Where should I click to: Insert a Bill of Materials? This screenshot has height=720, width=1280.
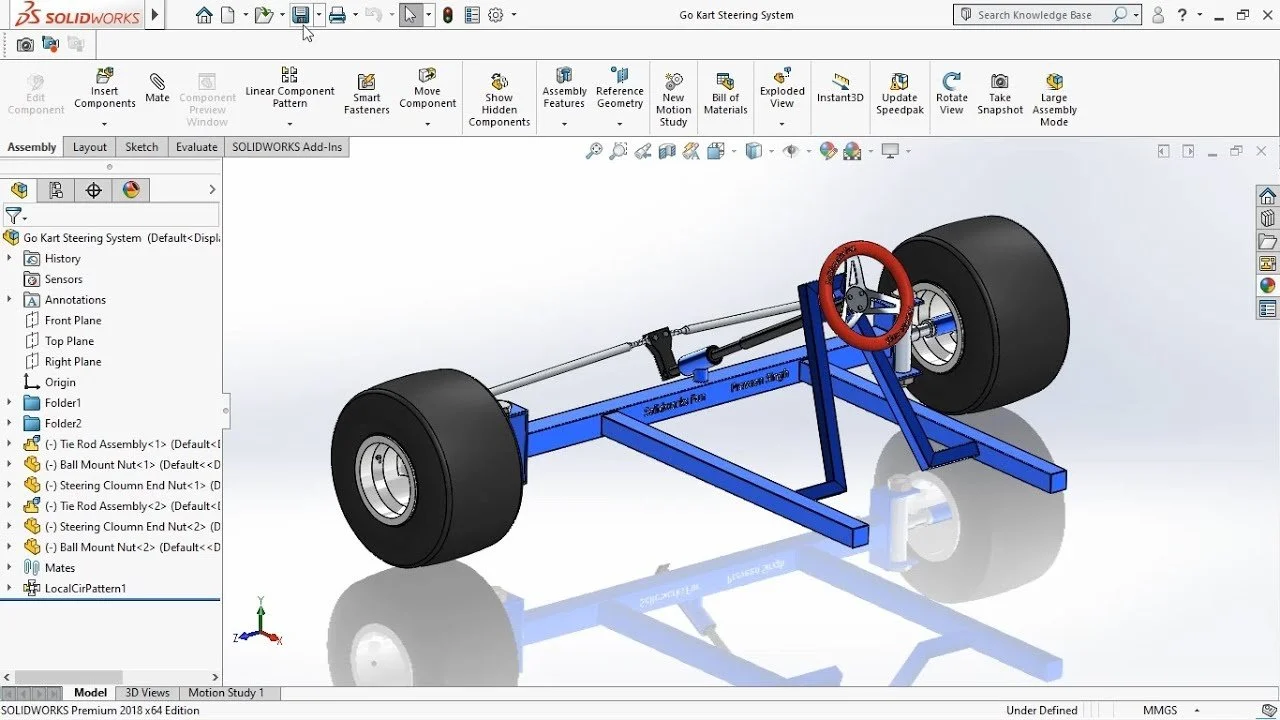tap(725, 94)
